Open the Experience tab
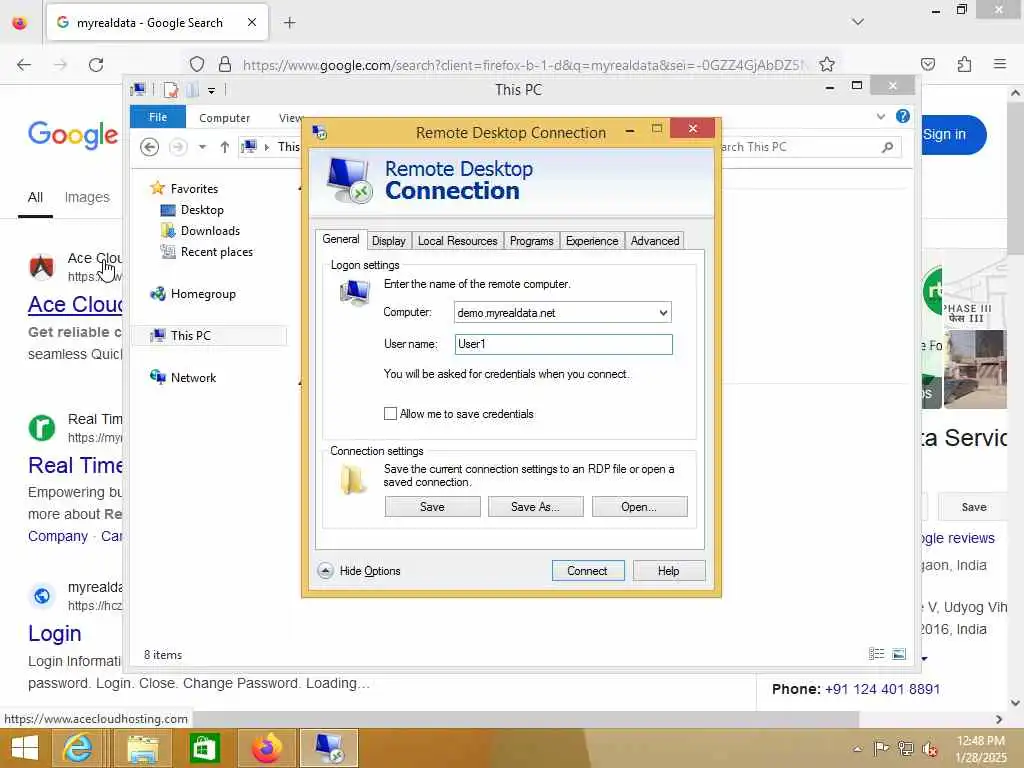The width and height of the screenshot is (1024, 768). [592, 241]
